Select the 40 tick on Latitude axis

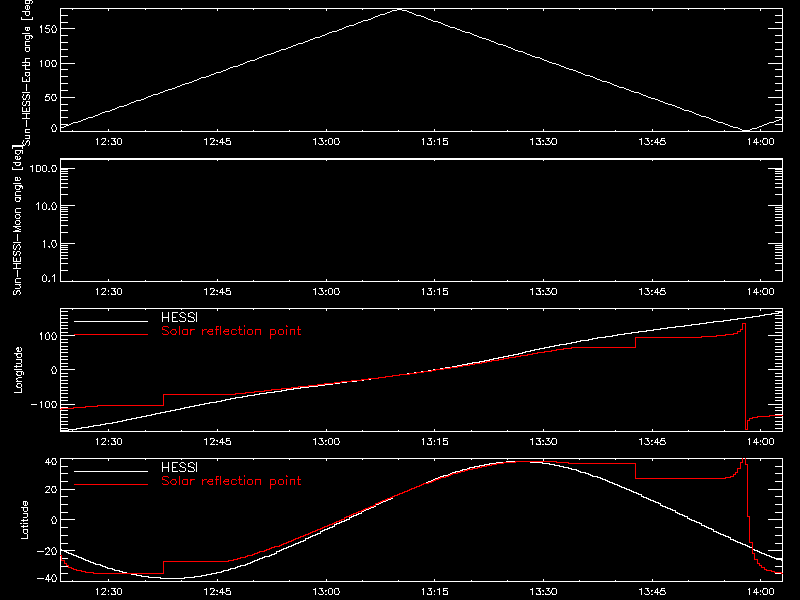[51, 462]
